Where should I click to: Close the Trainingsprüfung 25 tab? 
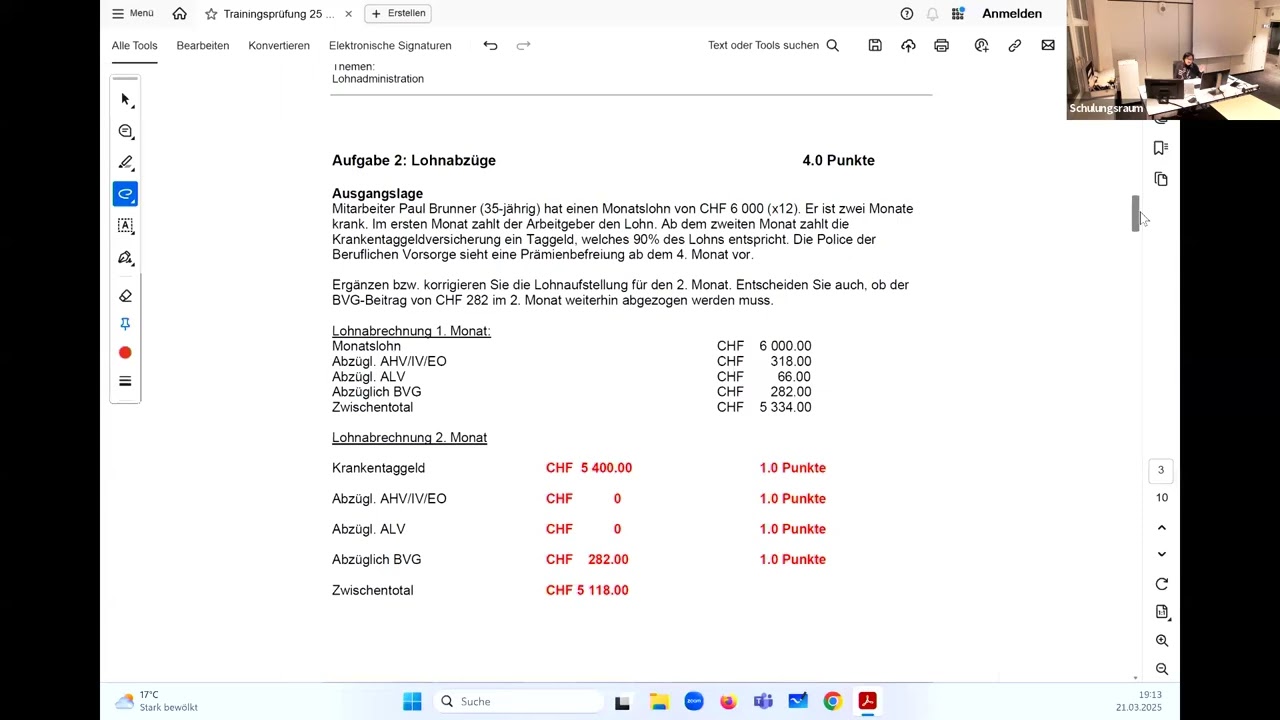click(x=348, y=14)
